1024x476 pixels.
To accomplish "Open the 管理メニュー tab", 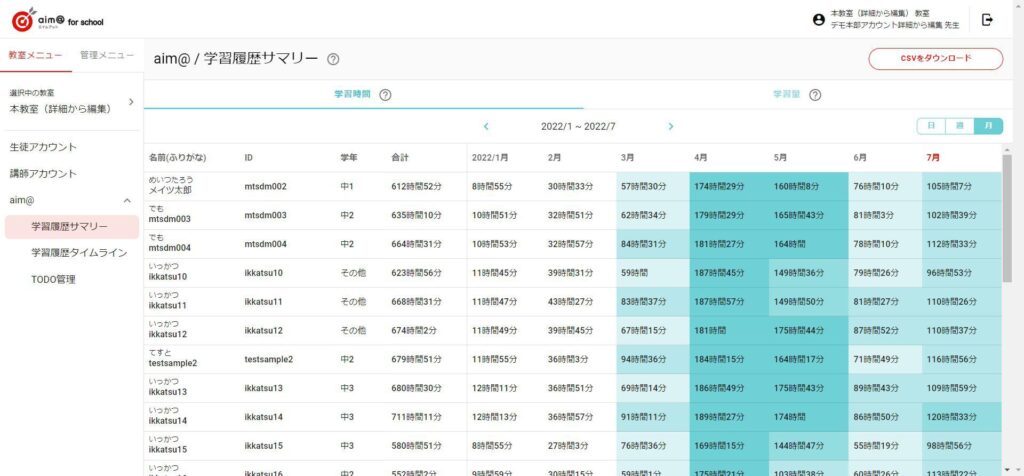I will 107,55.
